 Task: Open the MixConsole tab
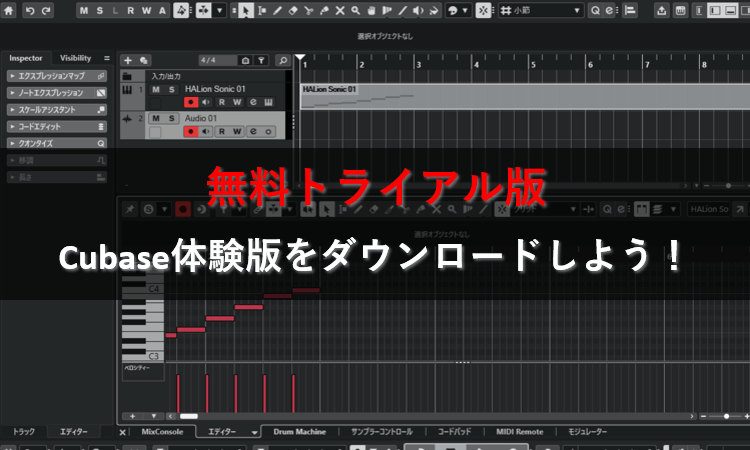coord(162,432)
